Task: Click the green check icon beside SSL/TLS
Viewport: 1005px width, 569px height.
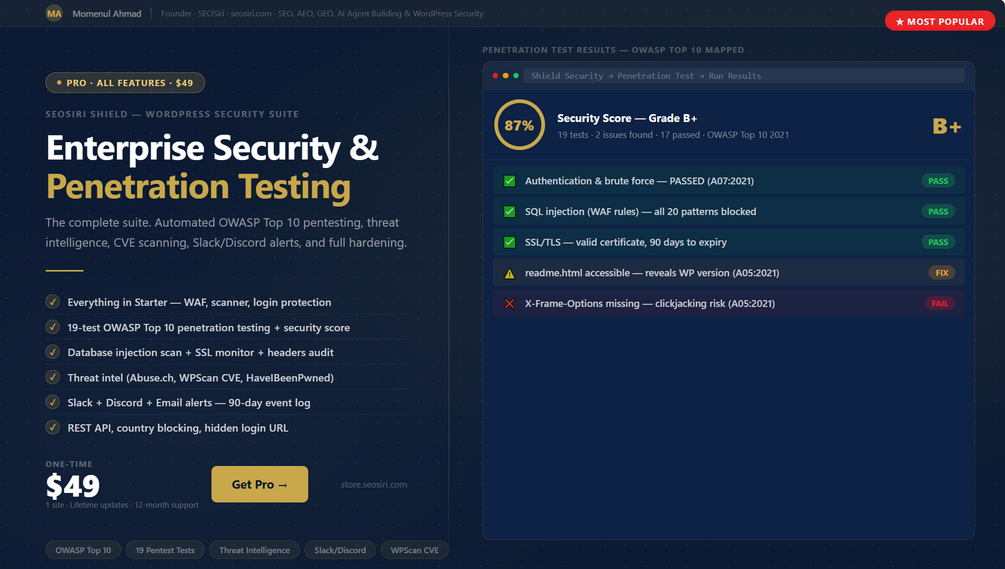Action: tap(509, 242)
